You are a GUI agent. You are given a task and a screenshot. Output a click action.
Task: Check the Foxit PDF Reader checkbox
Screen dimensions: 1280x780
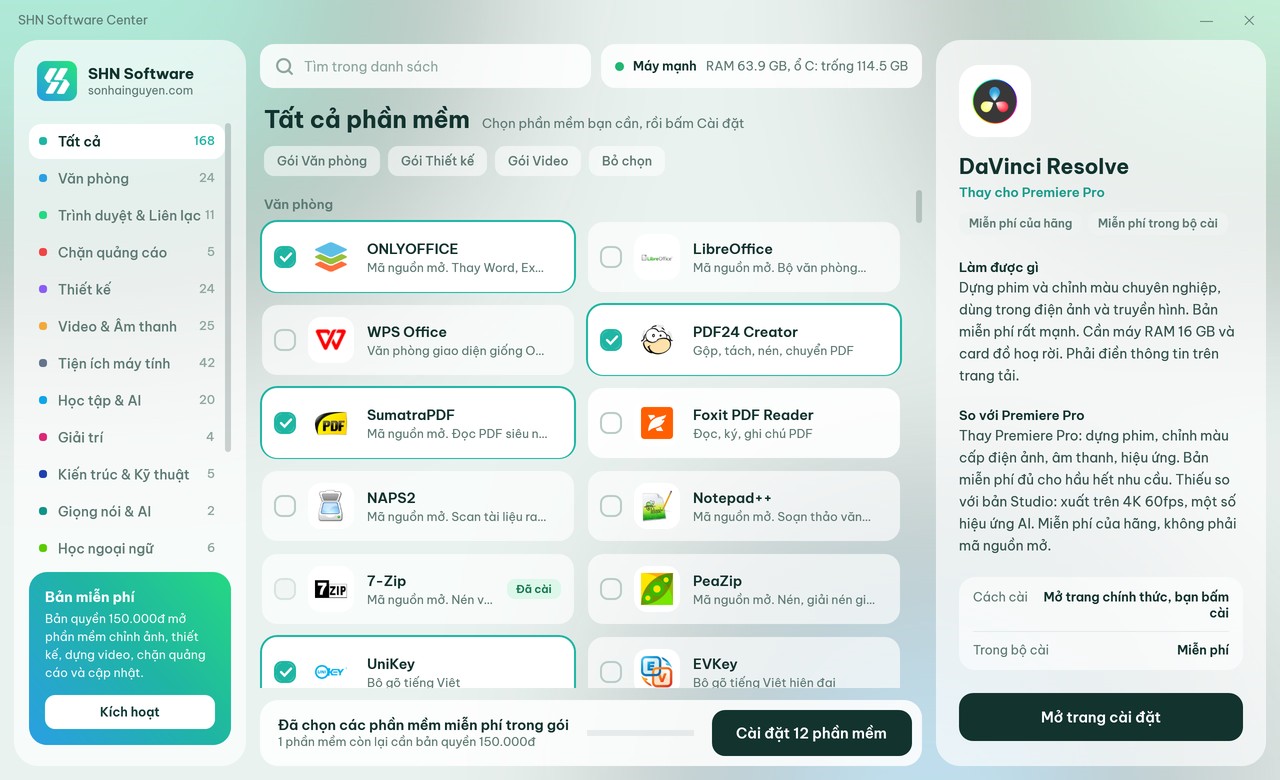[611, 423]
